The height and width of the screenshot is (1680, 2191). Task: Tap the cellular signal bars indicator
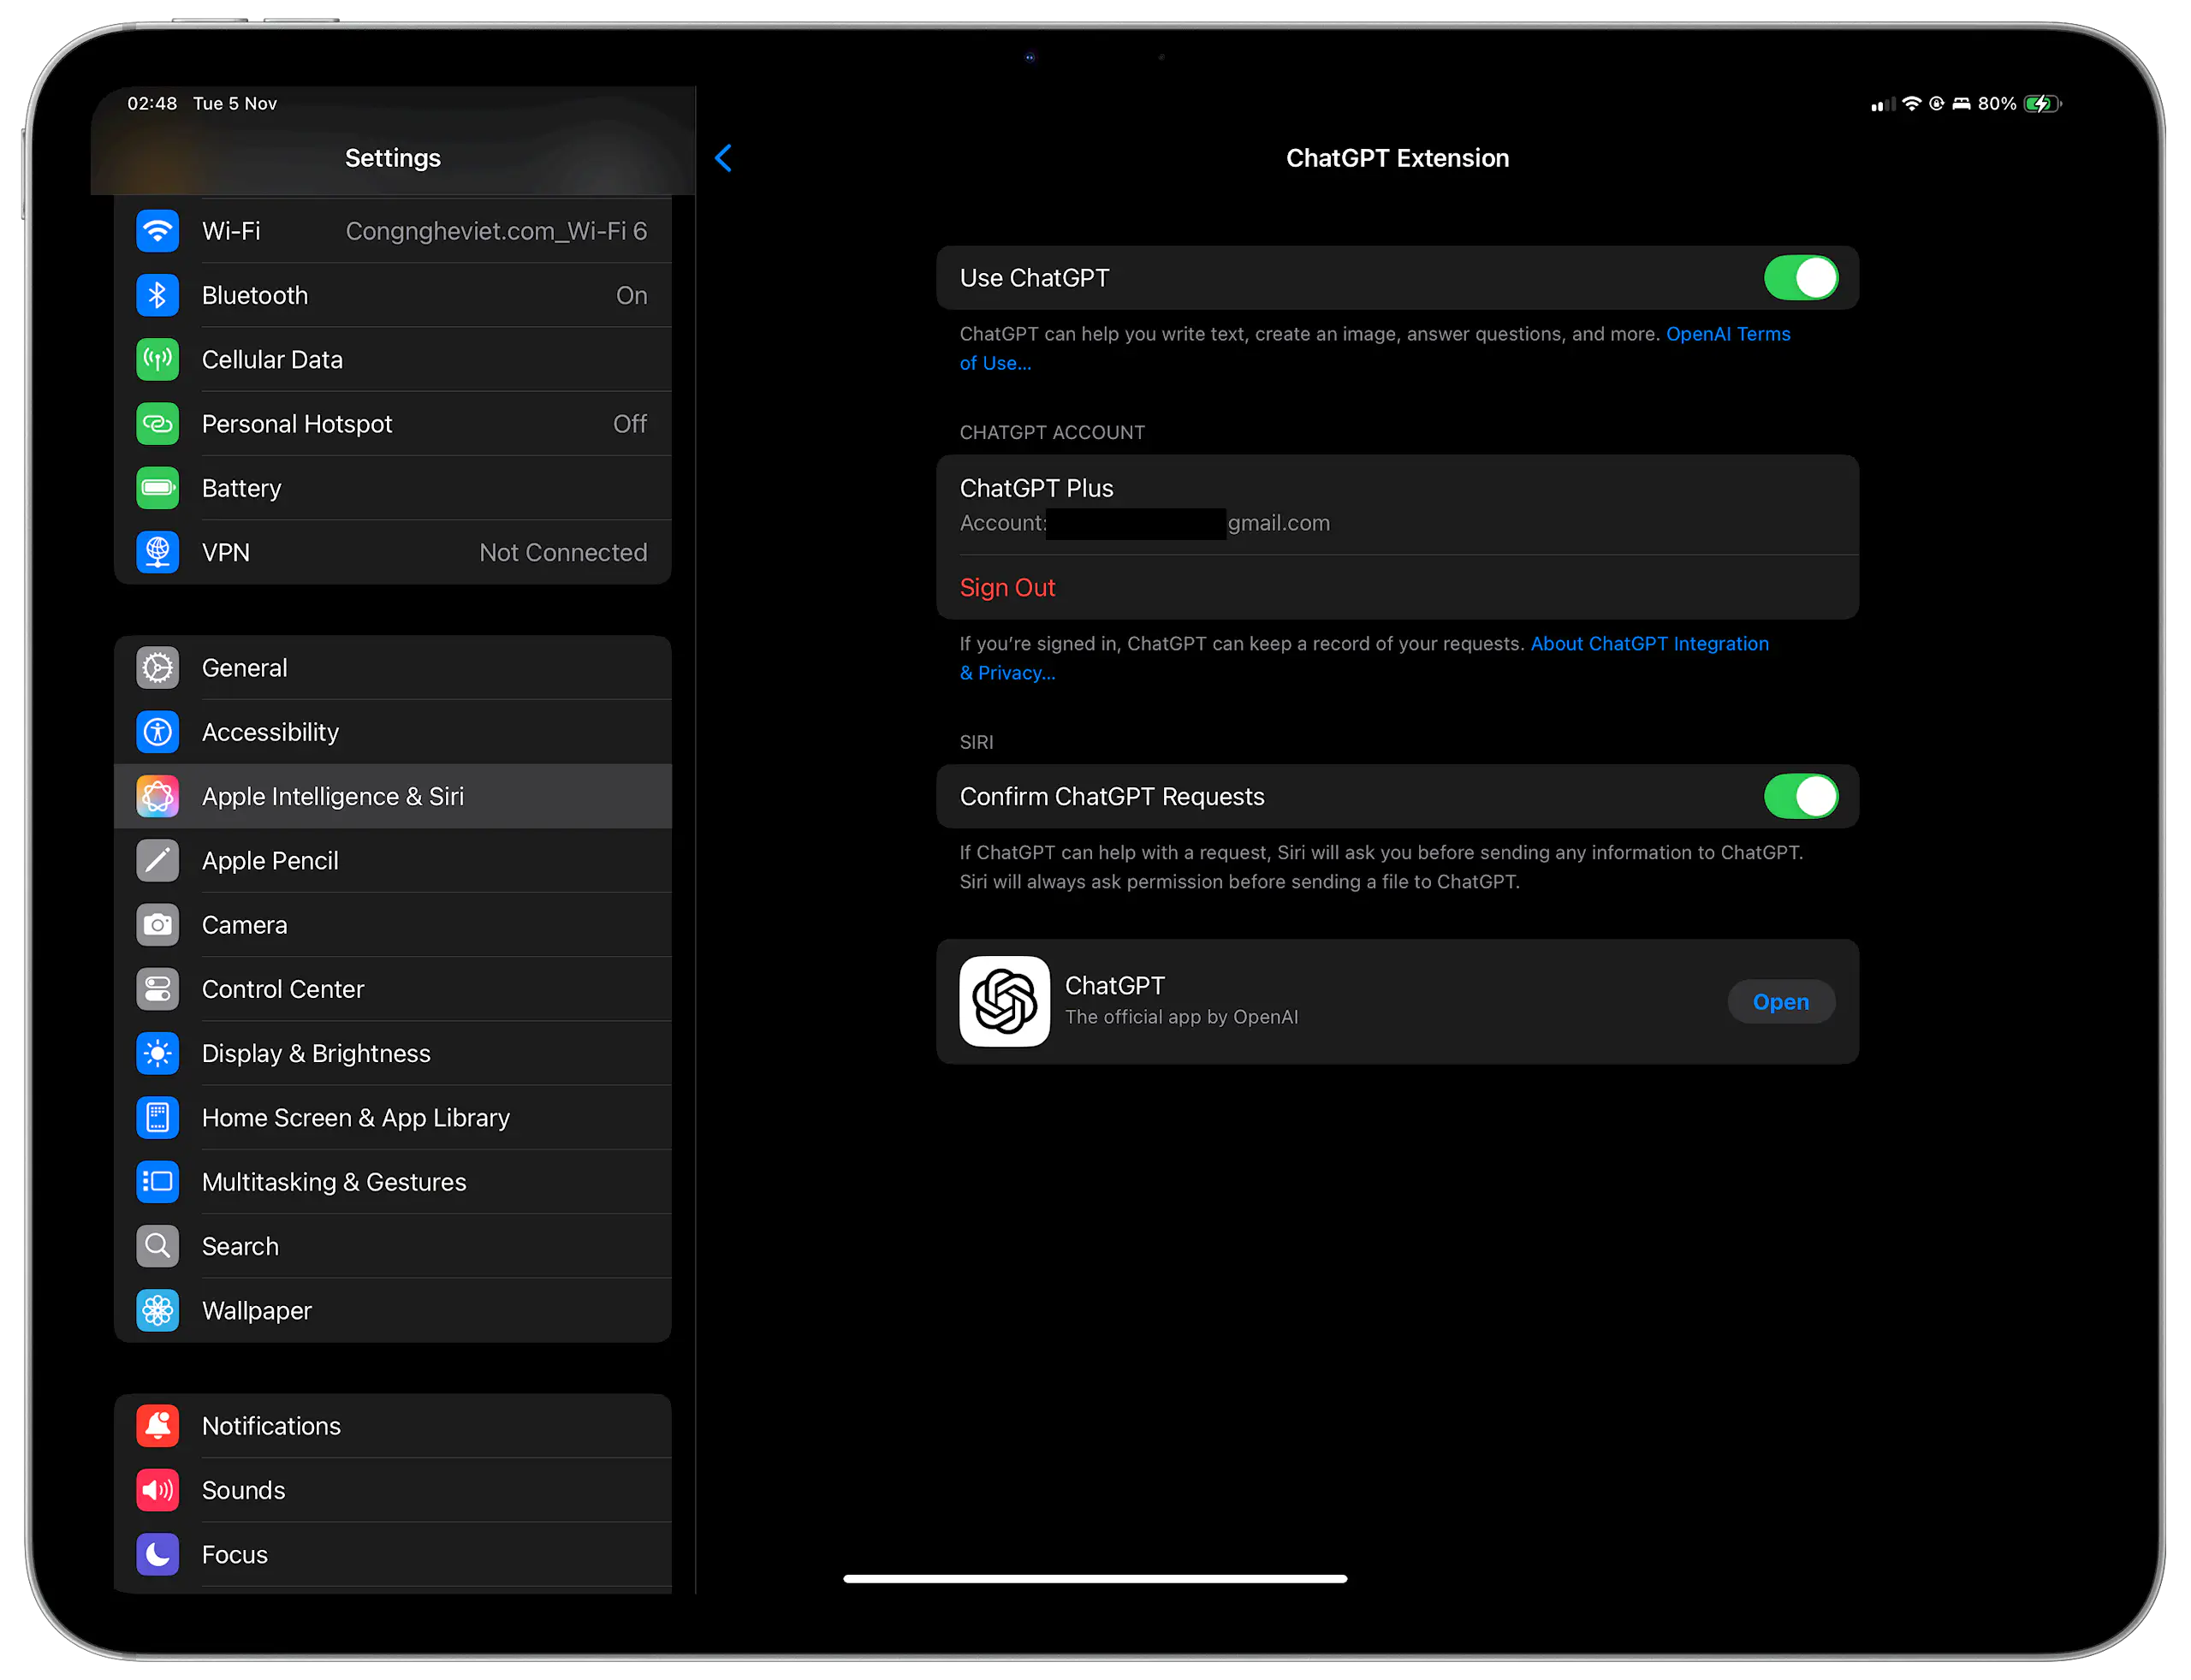pos(1882,105)
